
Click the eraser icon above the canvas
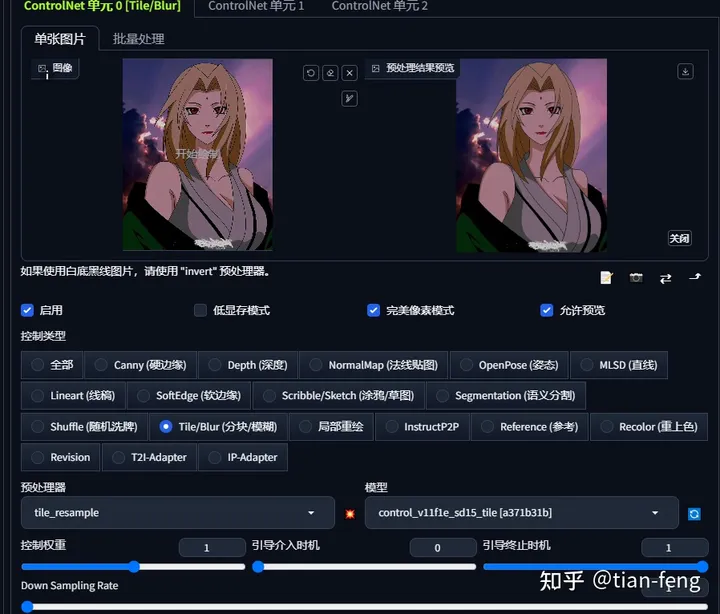coord(330,73)
